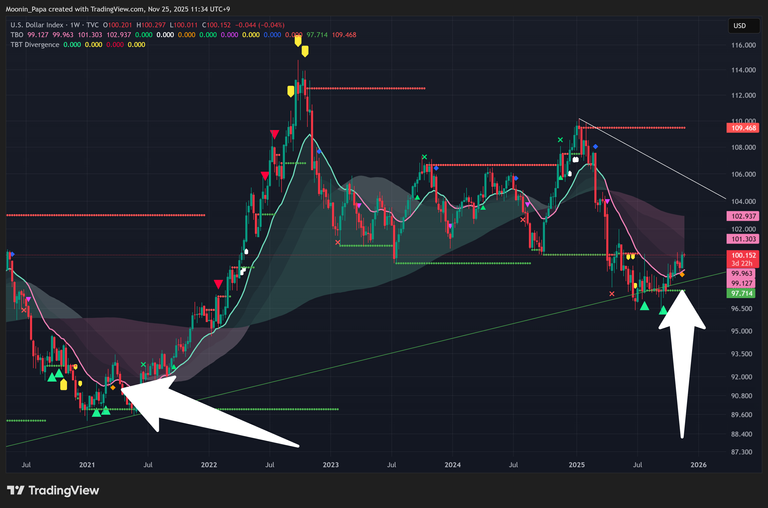Select the orange diamond marker near current price
This screenshot has height=508, width=768.
pos(682,273)
